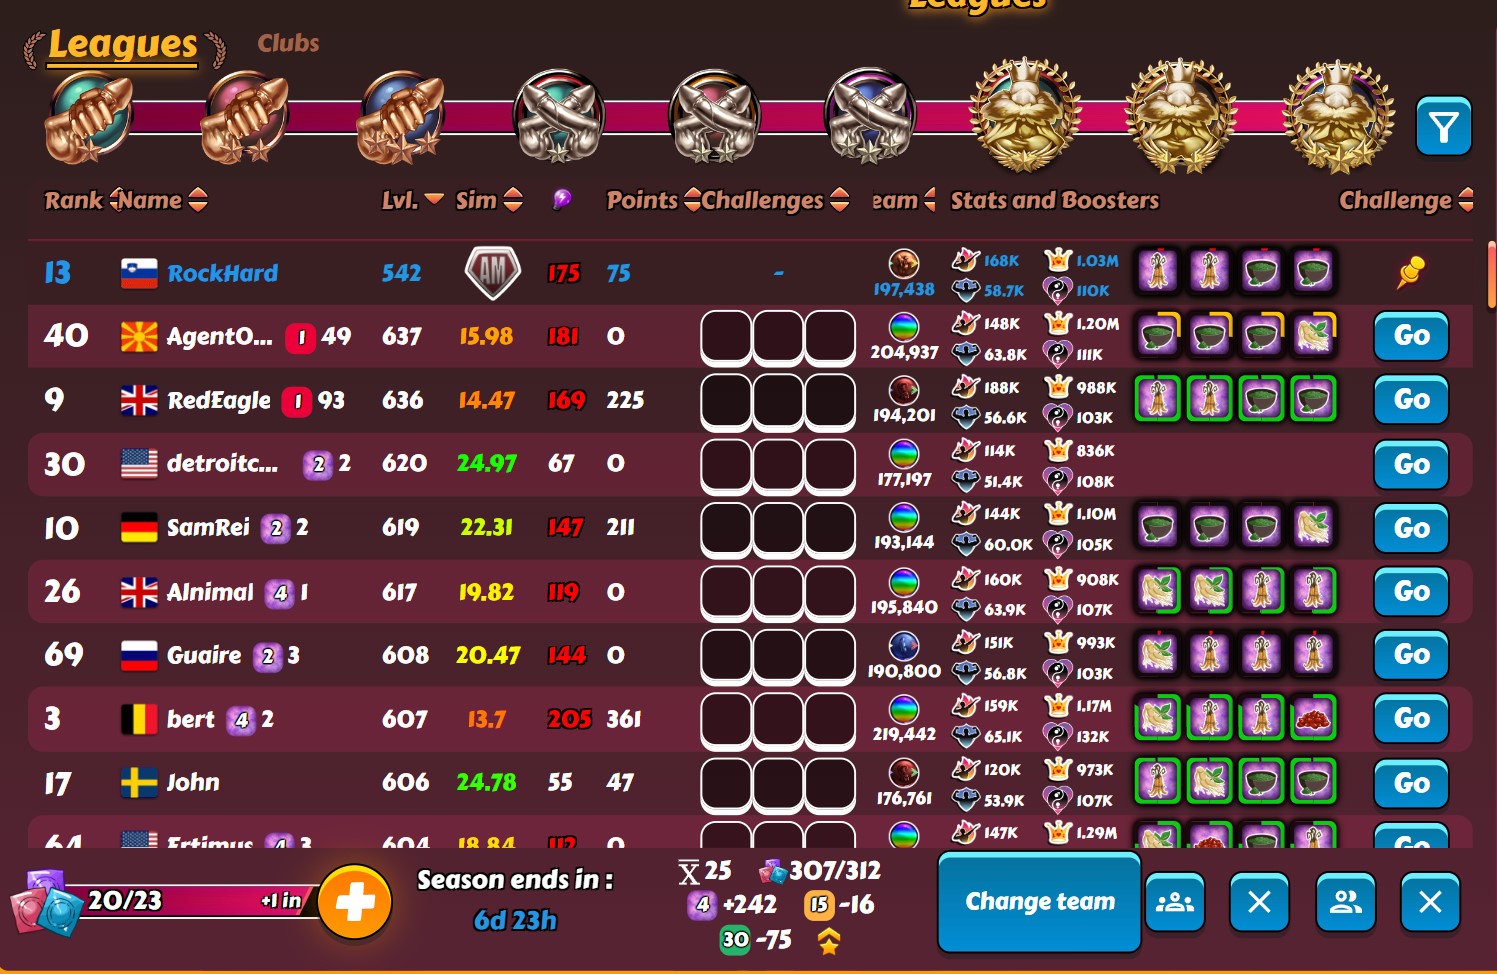Screen dimensions: 1497x974
Task: Select the first silver crossed league badge
Action: [558, 116]
